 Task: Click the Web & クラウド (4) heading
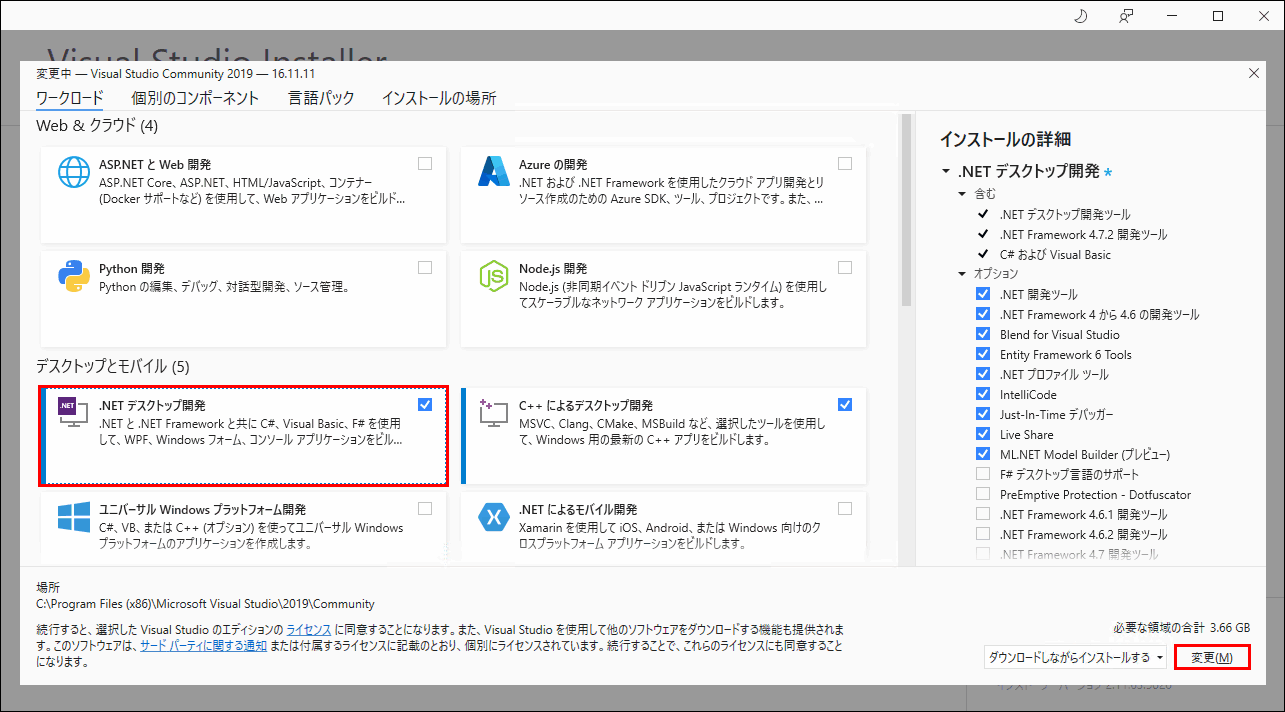pyautogui.click(x=97, y=125)
